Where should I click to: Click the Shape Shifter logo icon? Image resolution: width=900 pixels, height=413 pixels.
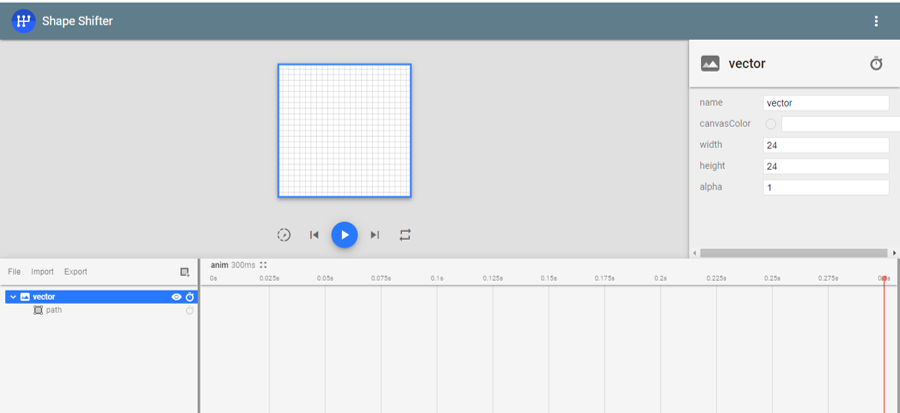point(24,21)
